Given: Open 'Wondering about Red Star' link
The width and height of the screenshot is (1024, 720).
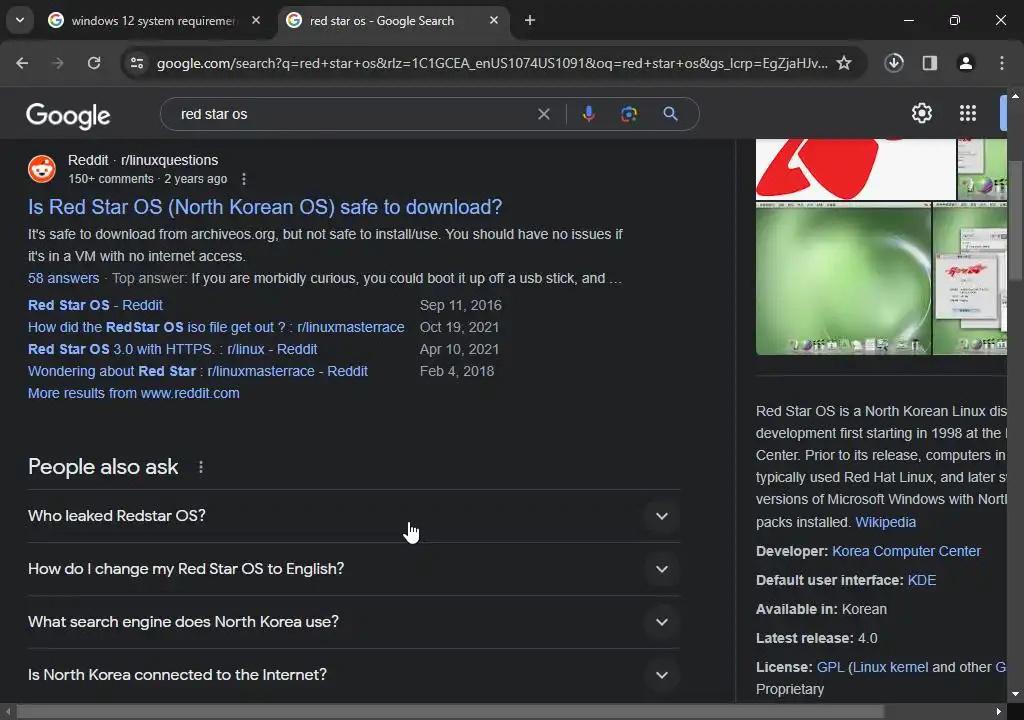Looking at the screenshot, I should click(x=198, y=371).
